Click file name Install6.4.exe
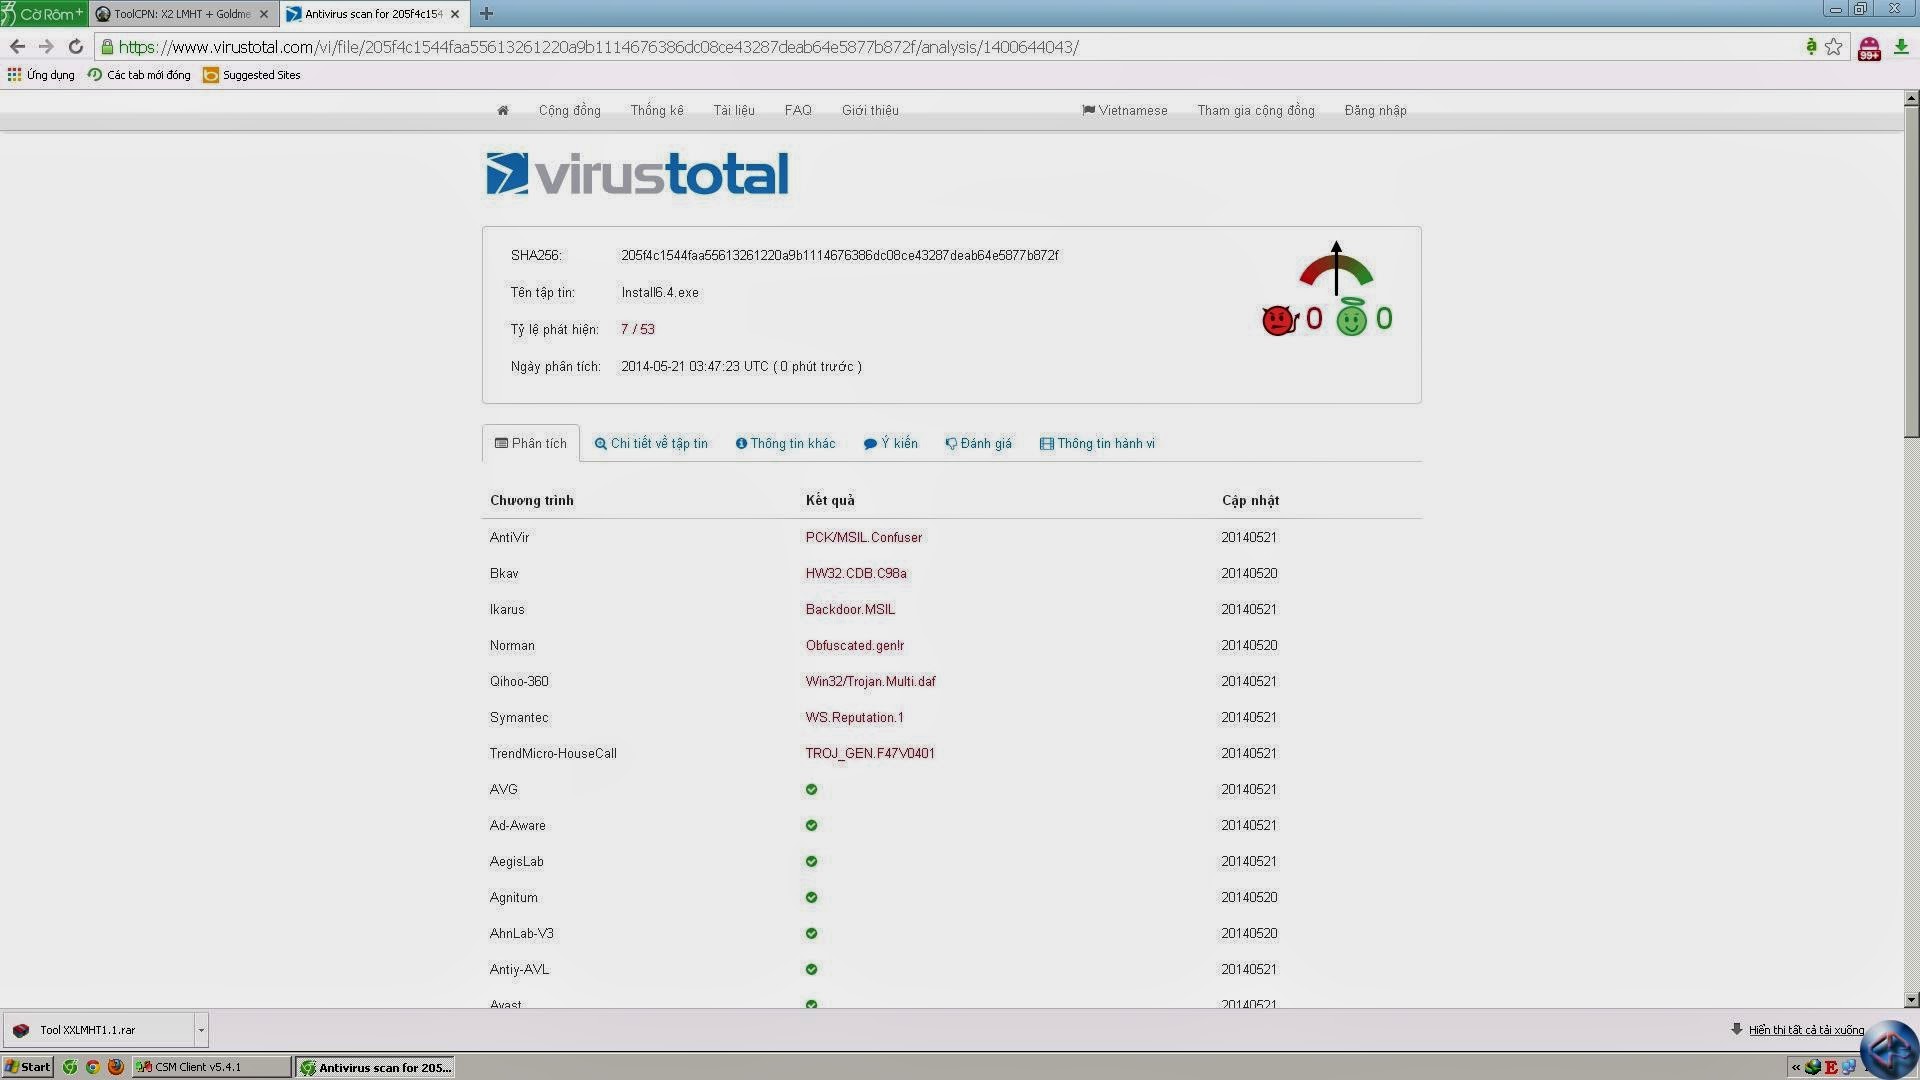Viewport: 1920px width, 1080px height. (x=660, y=293)
